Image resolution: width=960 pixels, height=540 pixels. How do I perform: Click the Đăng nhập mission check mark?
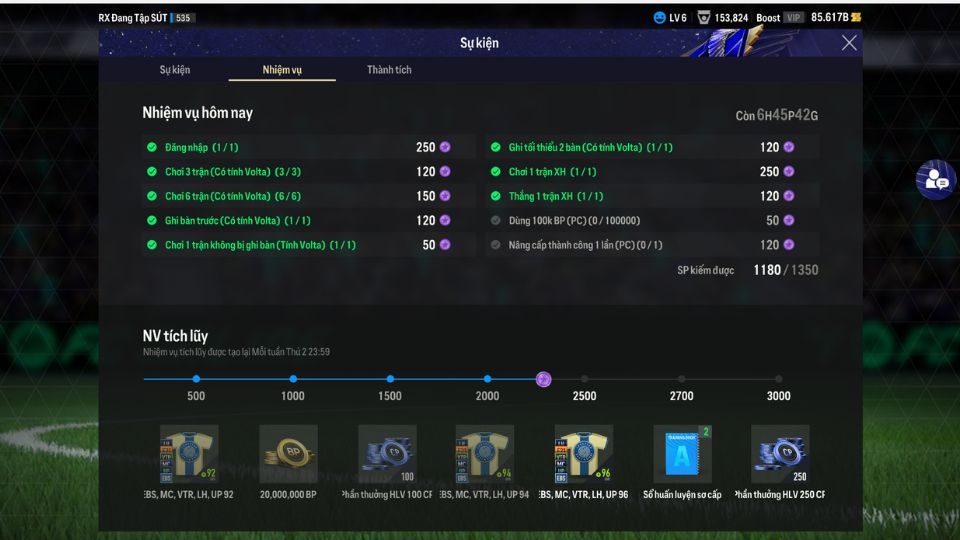(152, 147)
